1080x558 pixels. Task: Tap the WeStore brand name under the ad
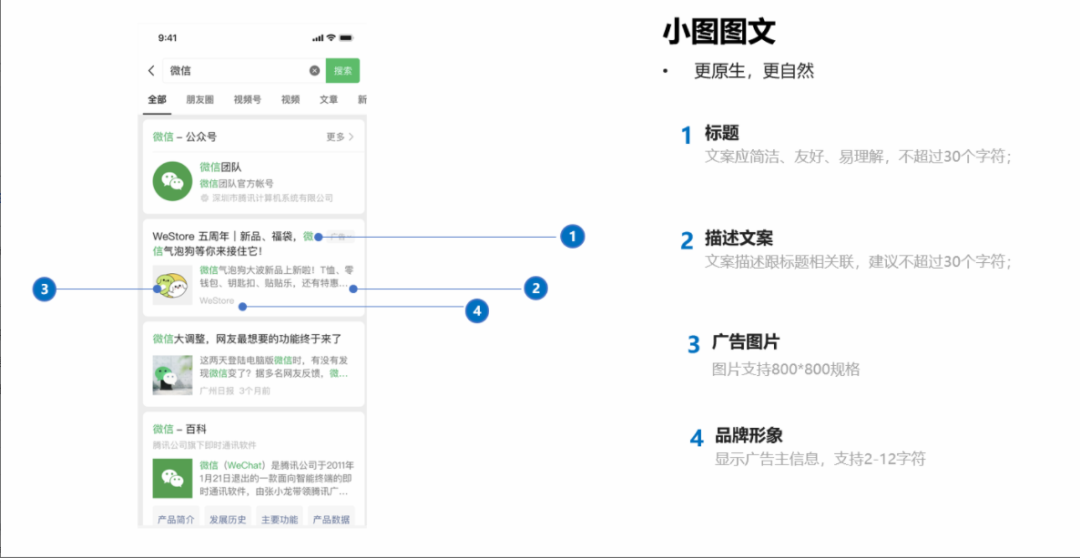[216, 301]
